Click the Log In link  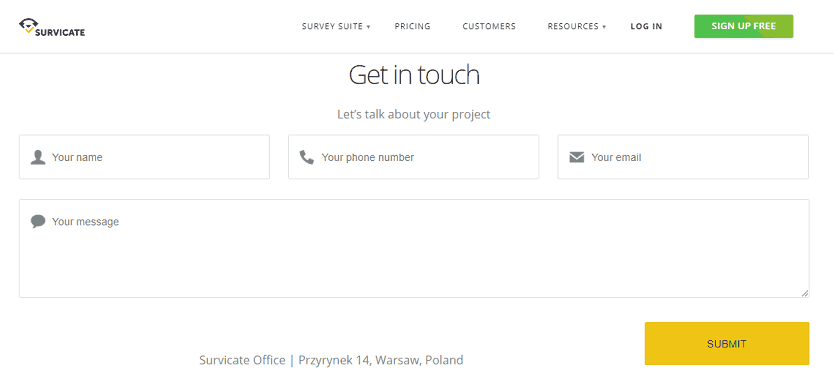point(646,26)
